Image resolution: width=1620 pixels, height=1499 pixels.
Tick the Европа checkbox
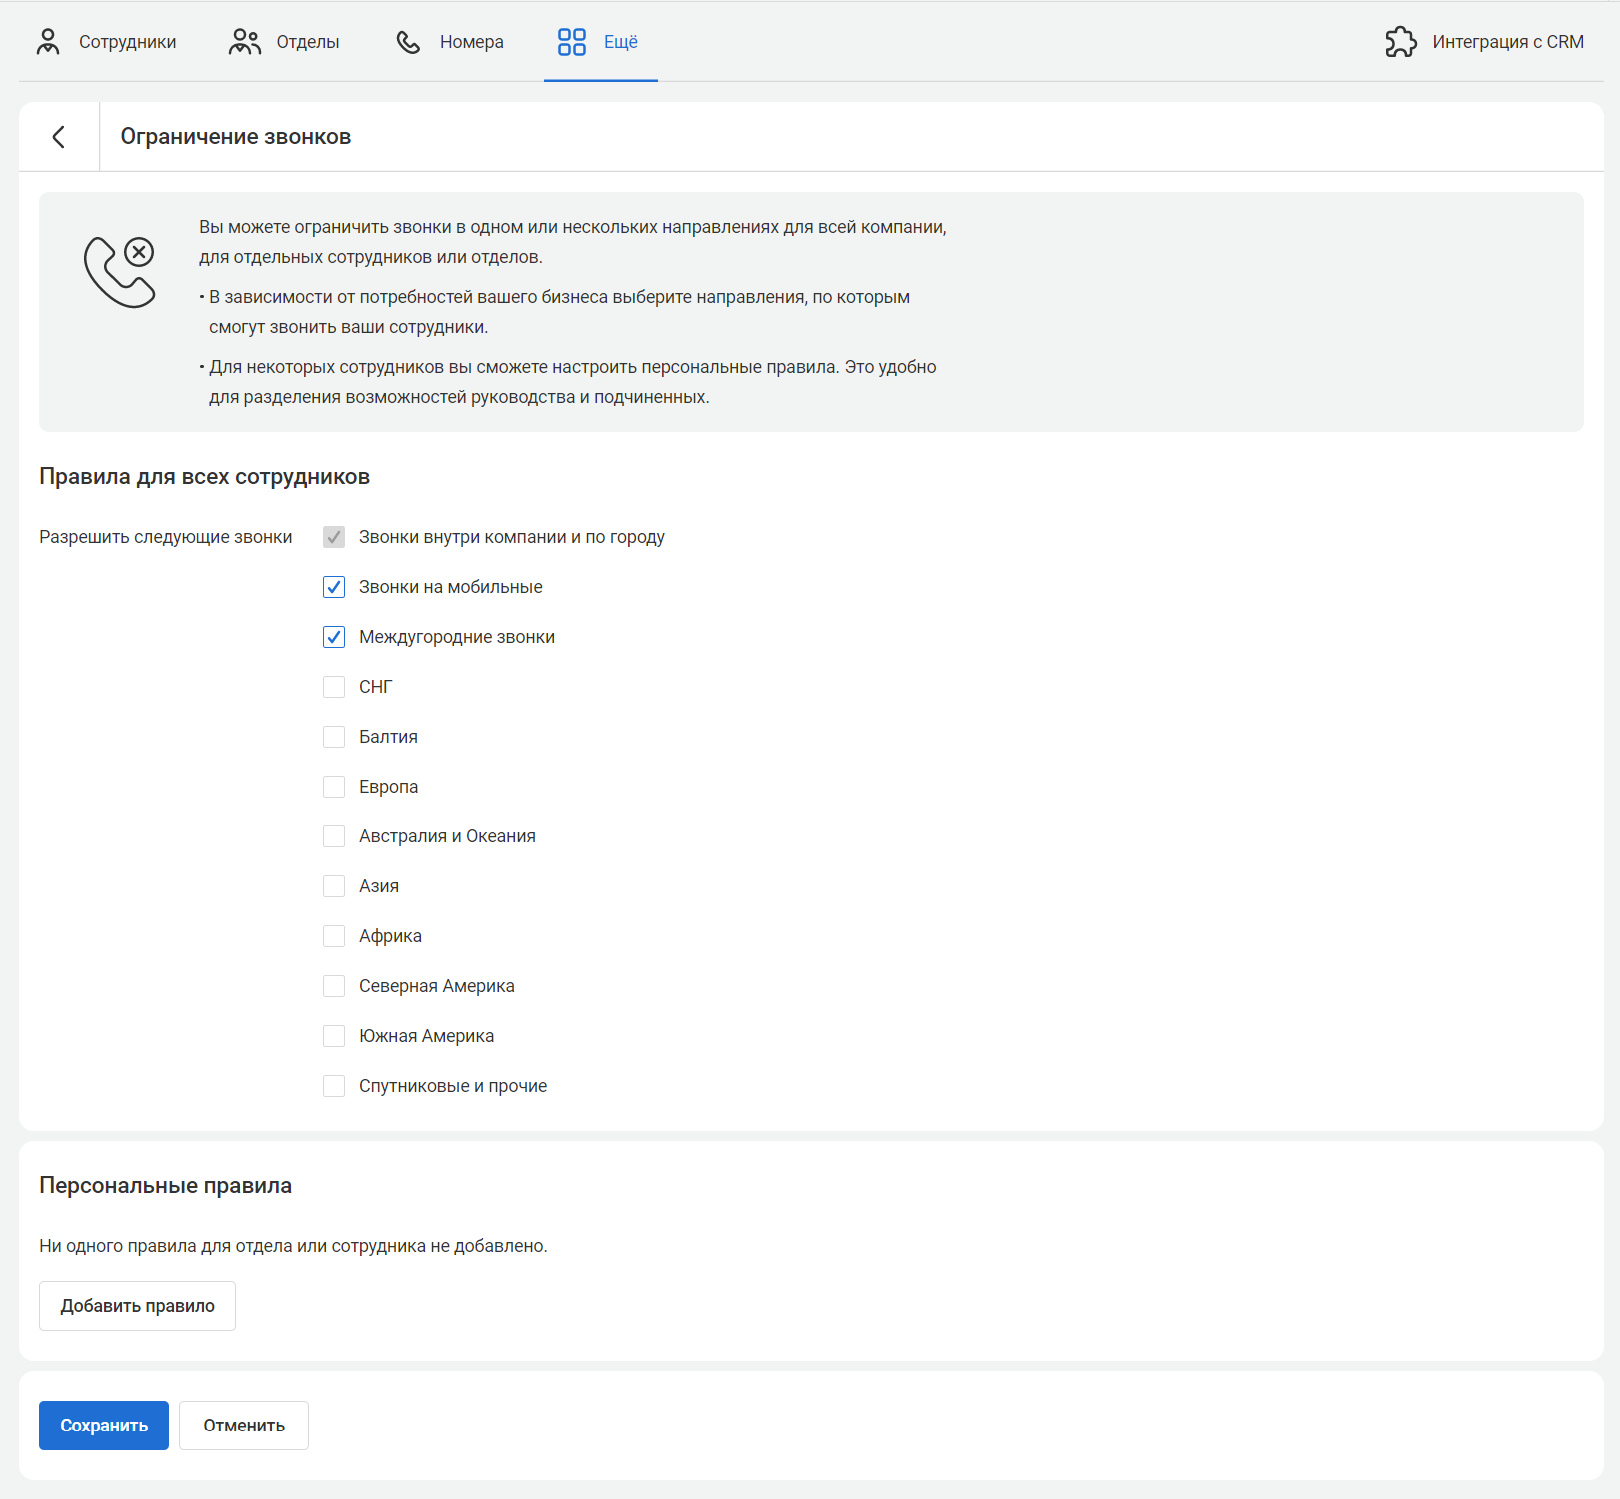[334, 787]
